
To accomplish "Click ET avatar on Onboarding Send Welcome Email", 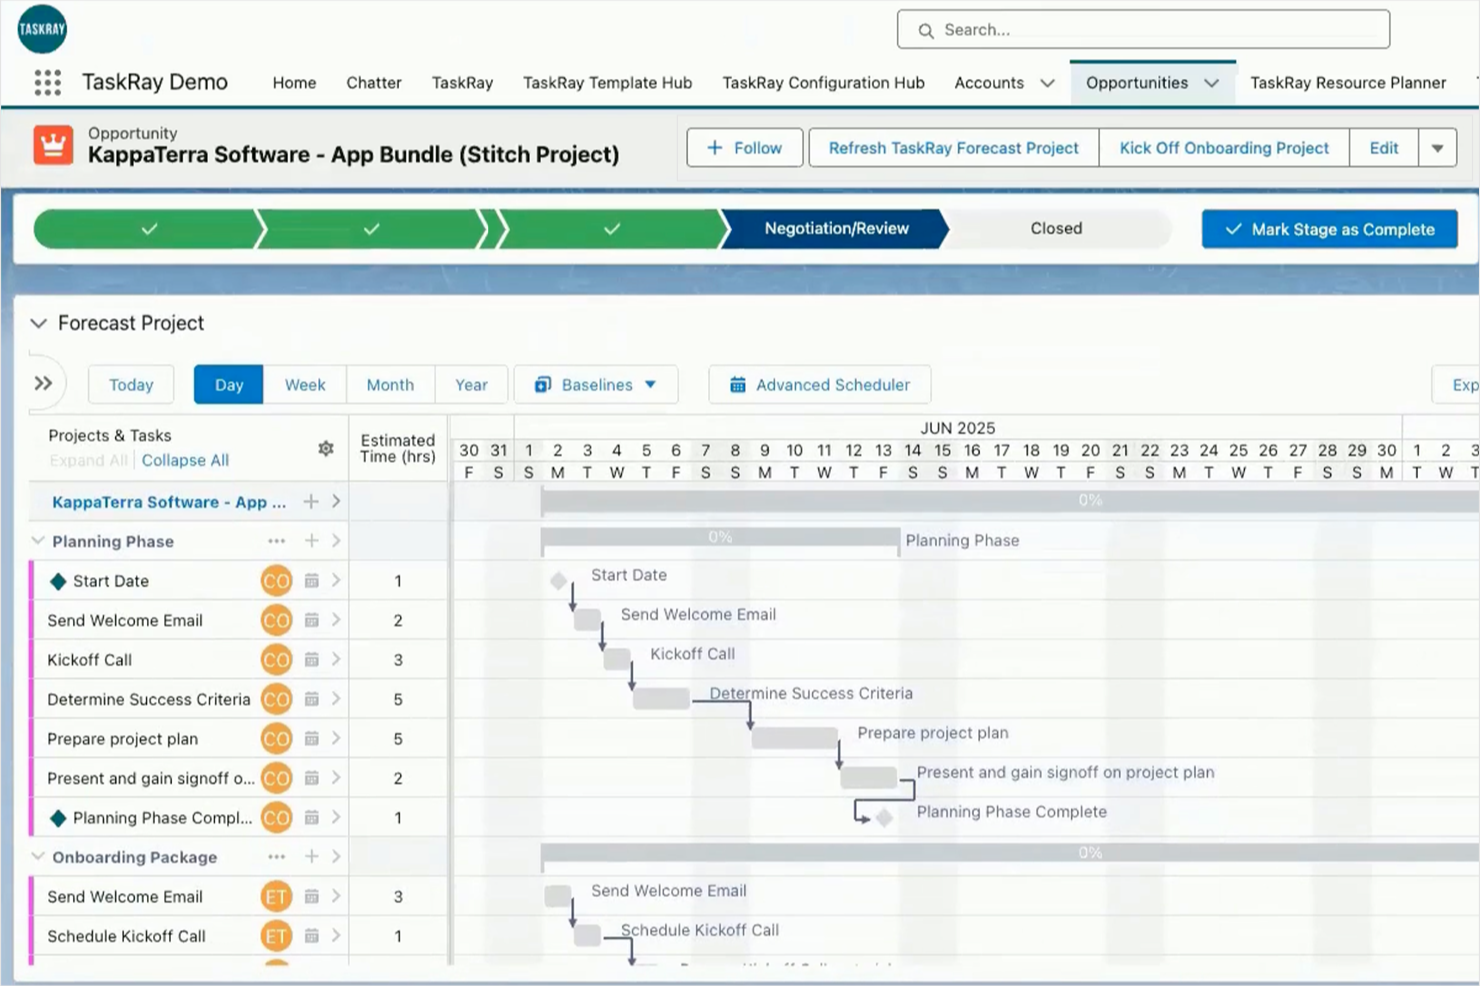I will coord(276,897).
